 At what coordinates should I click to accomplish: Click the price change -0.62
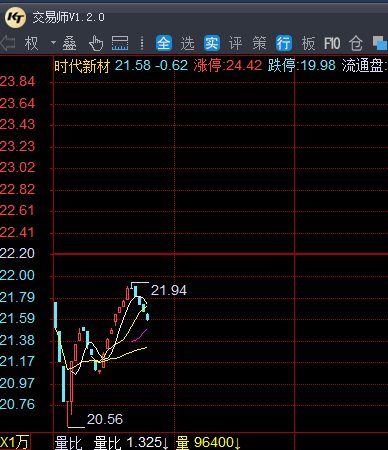[x=171, y=66]
